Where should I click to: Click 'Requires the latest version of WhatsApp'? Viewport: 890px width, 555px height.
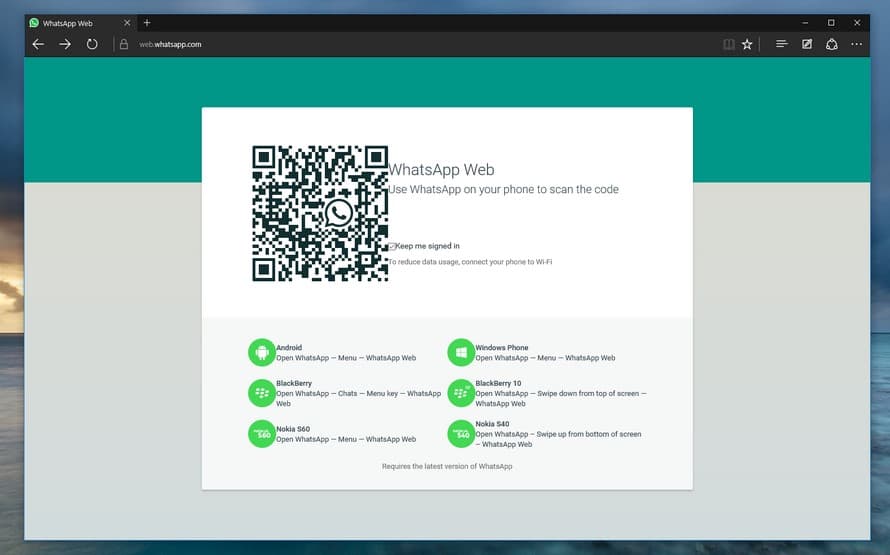(447, 466)
